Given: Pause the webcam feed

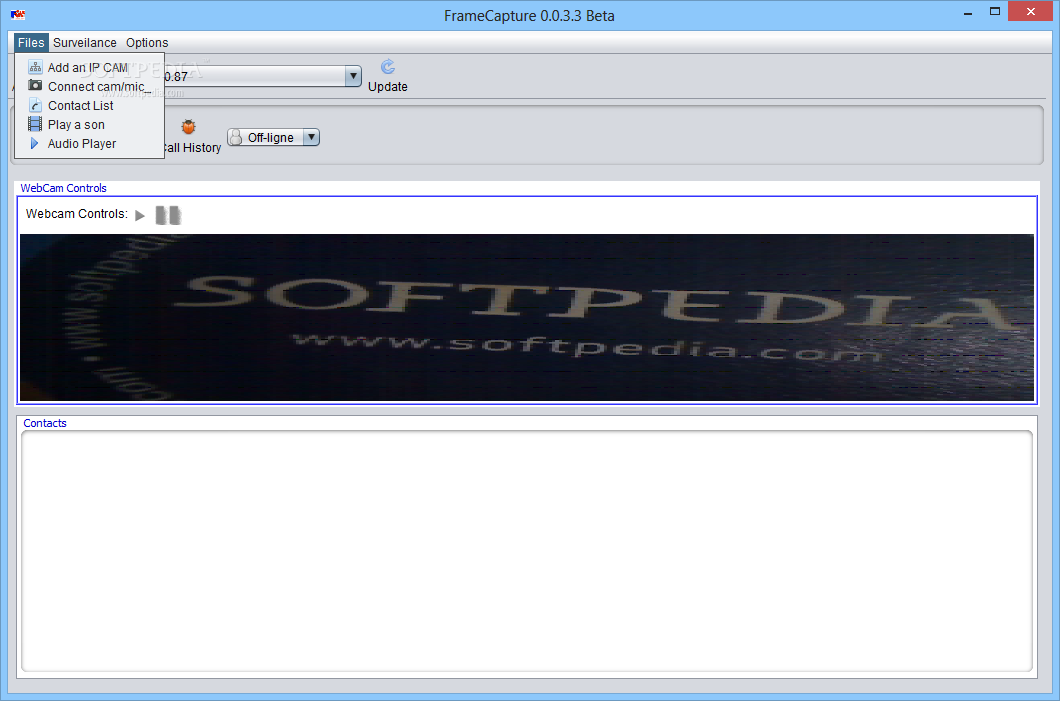Looking at the screenshot, I should pos(168,215).
